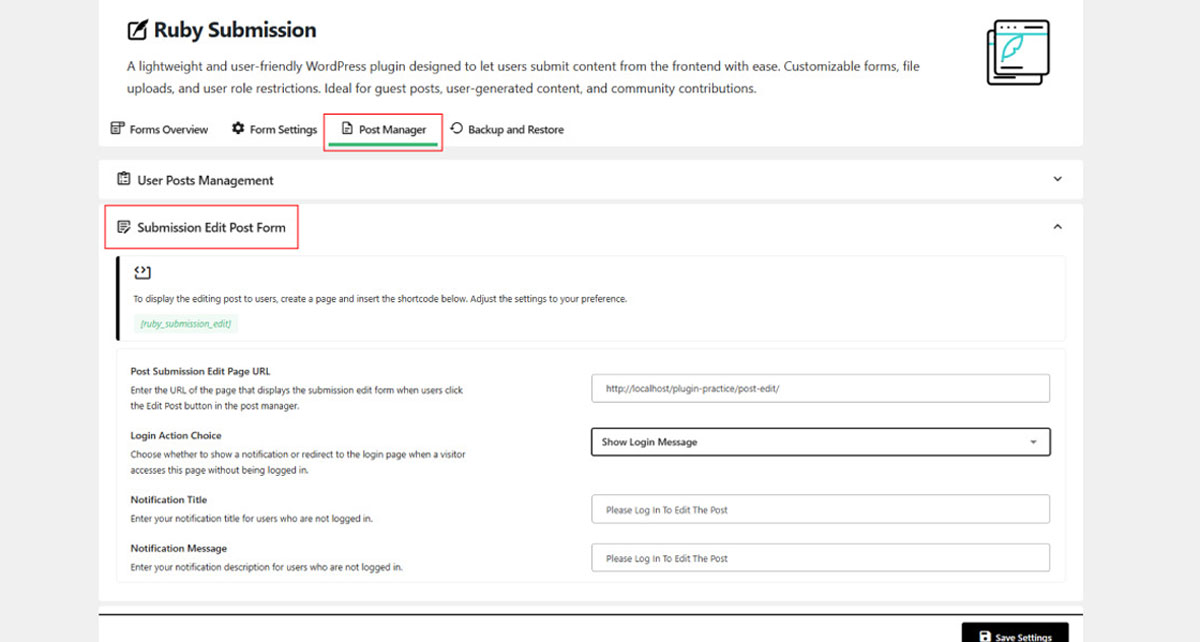Click the Post Submission Edit Page URL field
Image resolution: width=1200 pixels, height=642 pixels.
821,388
